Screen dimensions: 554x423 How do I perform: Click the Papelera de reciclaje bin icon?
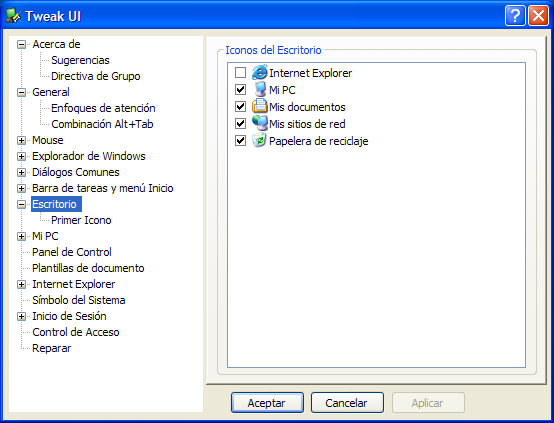(259, 140)
